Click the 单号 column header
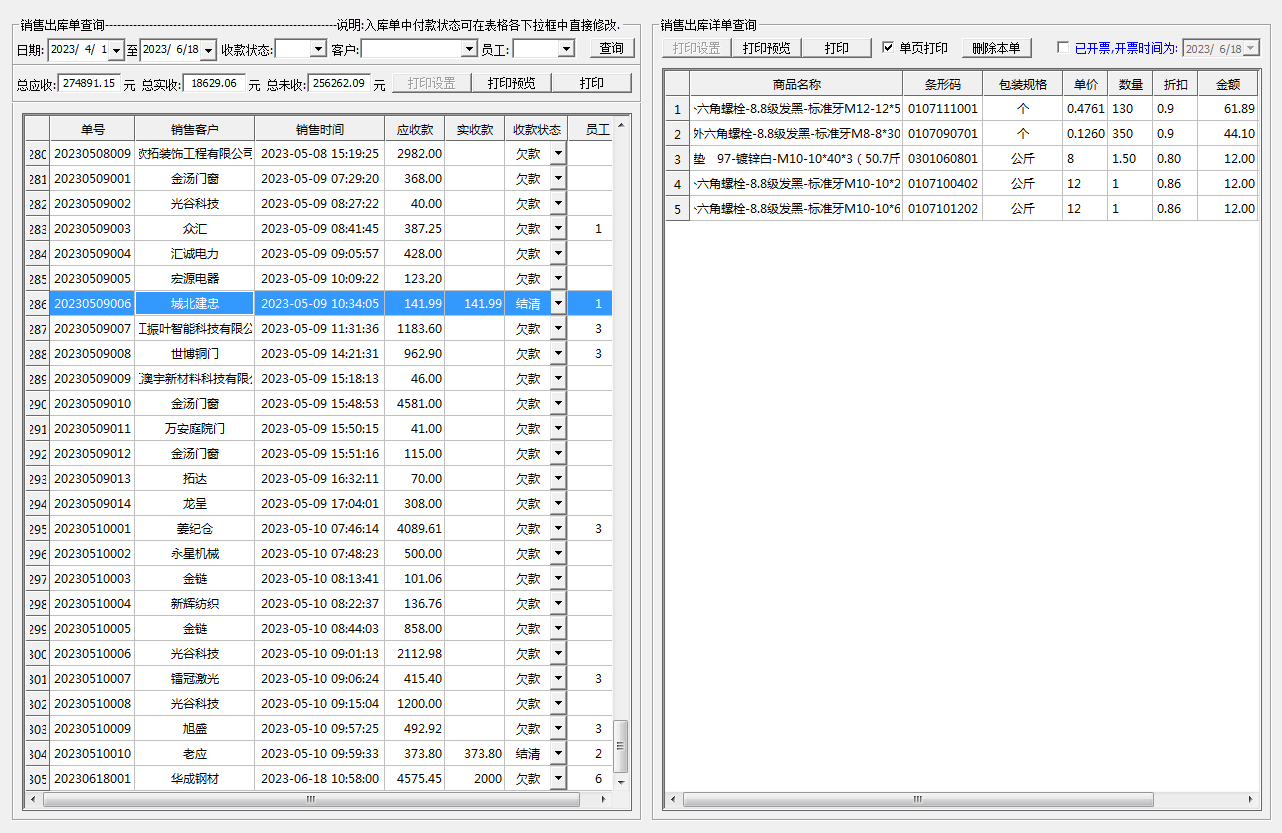This screenshot has width=1282, height=833. [92, 128]
